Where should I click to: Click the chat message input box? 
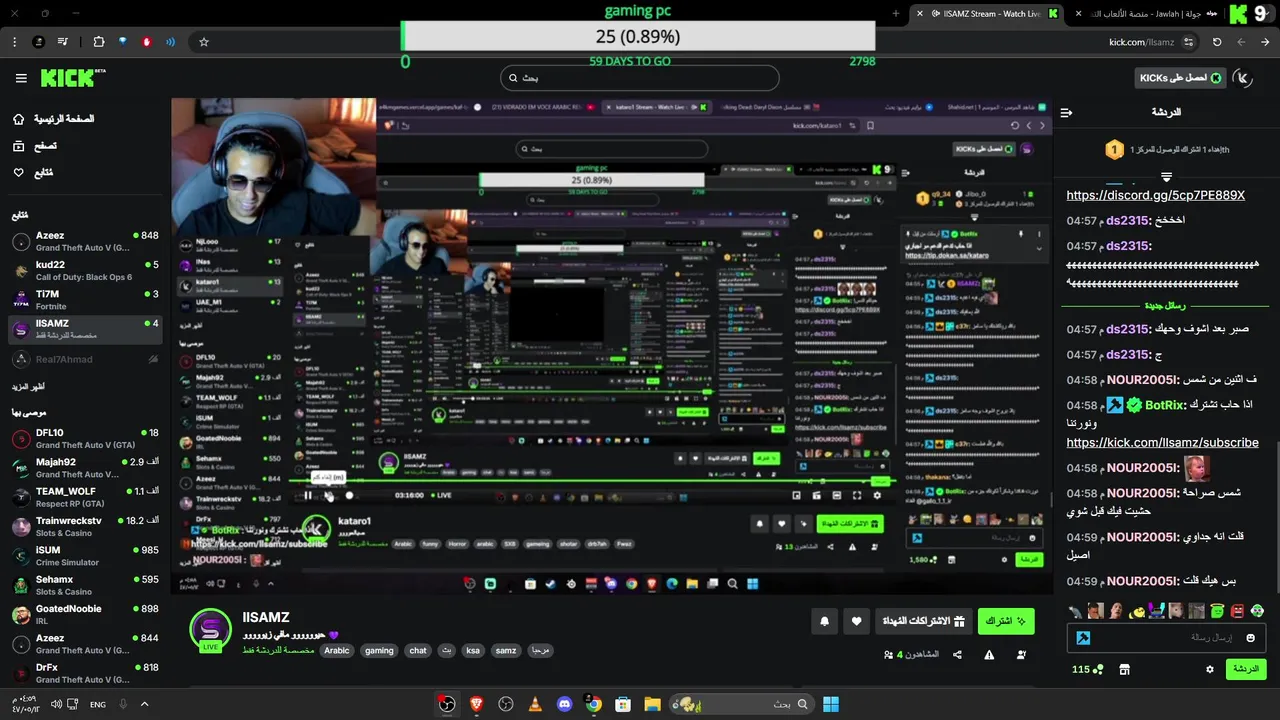click(x=1167, y=638)
